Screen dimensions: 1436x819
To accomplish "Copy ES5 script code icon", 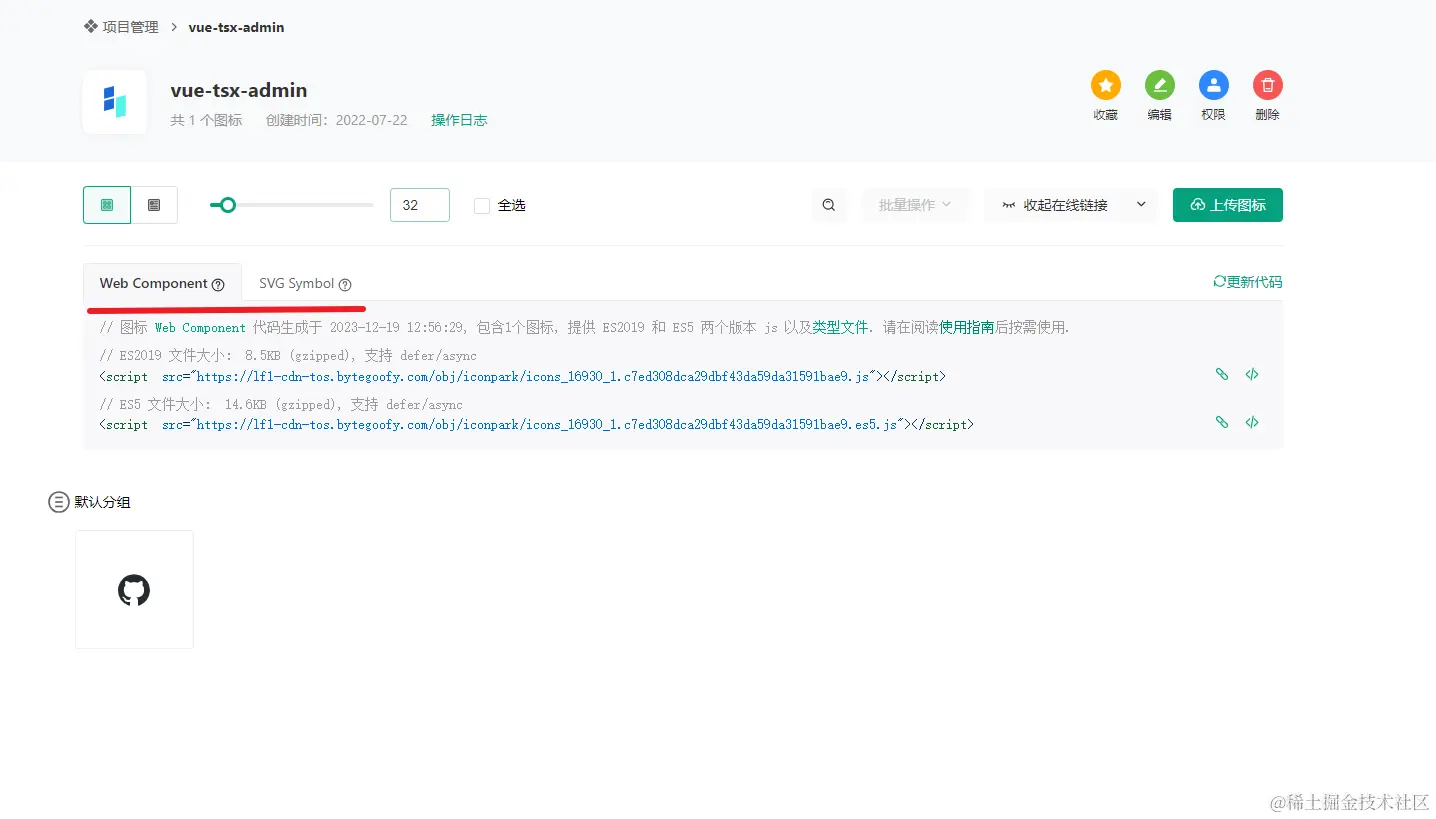I will 1252,422.
